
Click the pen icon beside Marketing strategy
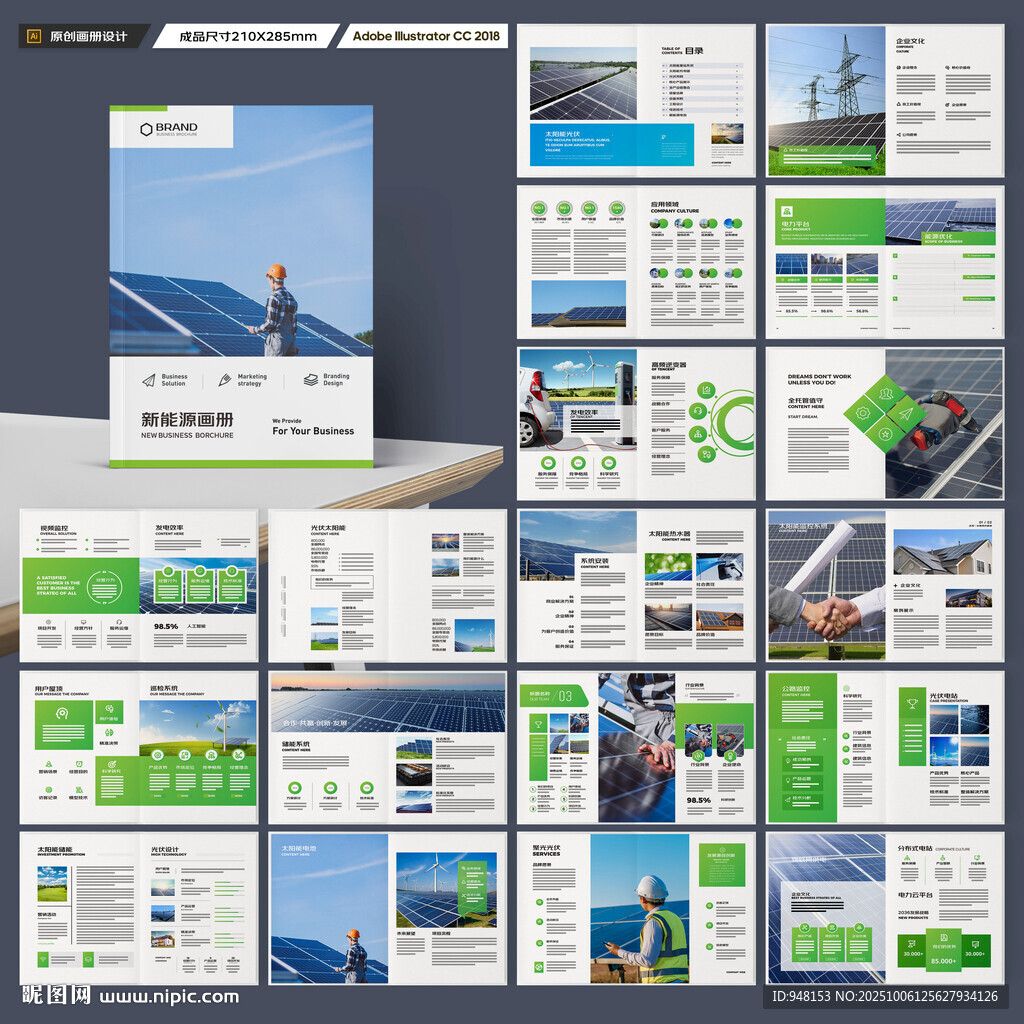pyautogui.click(x=225, y=380)
